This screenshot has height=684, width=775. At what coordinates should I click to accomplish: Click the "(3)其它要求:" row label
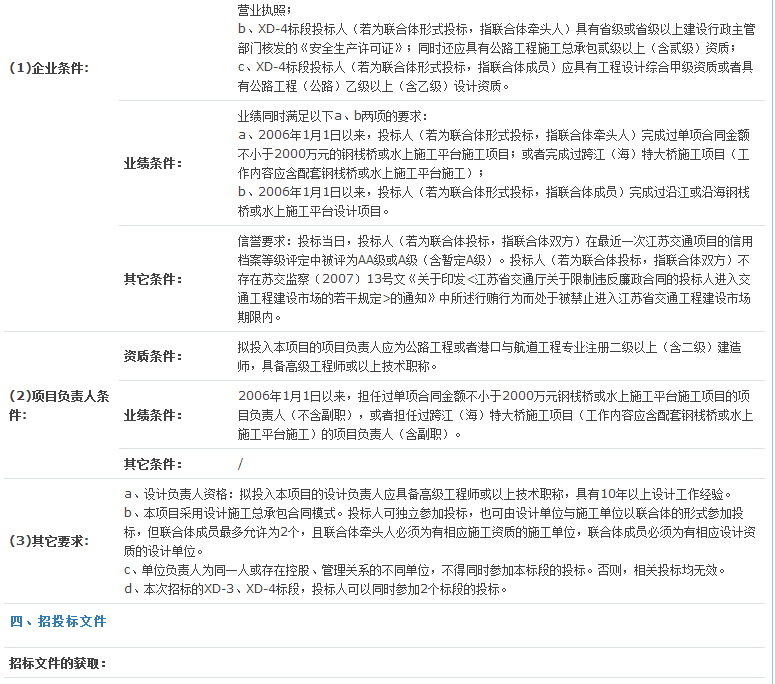(x=49, y=541)
